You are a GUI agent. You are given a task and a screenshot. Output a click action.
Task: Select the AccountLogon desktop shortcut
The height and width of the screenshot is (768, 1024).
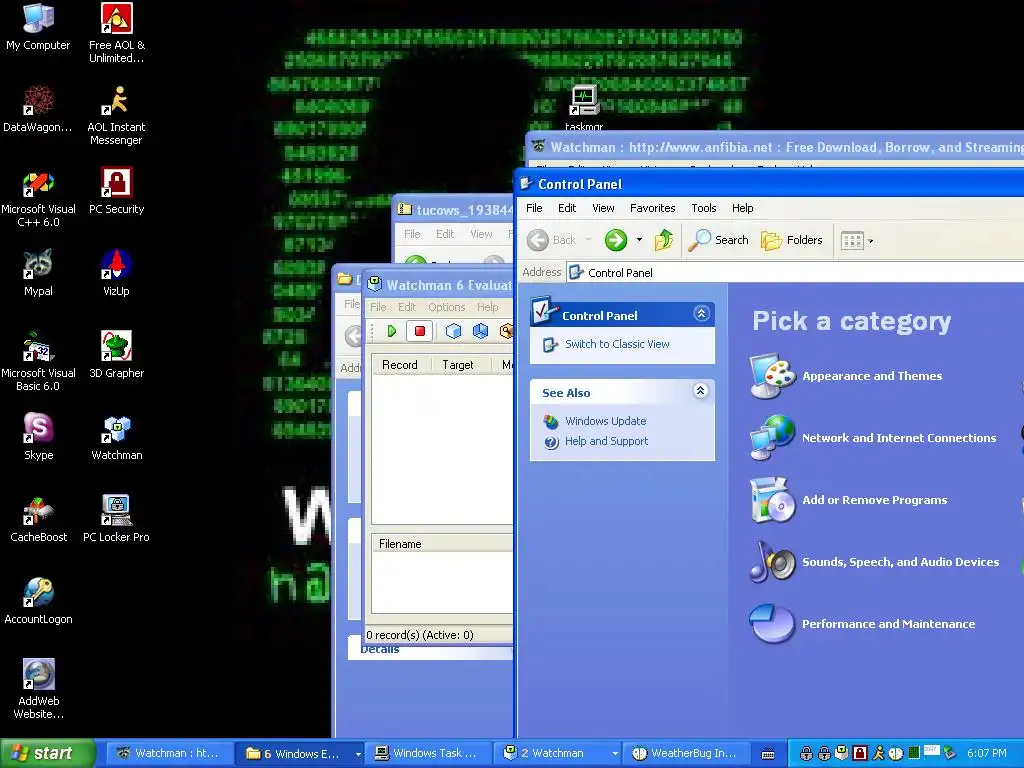(x=38, y=601)
